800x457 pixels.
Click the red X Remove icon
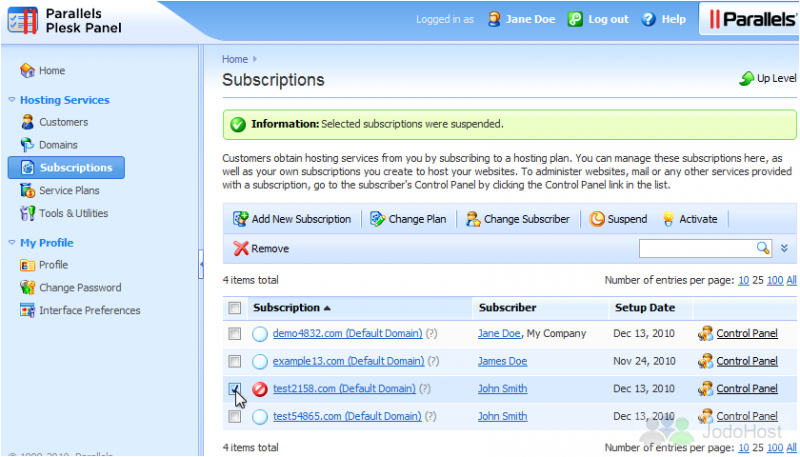coord(241,248)
